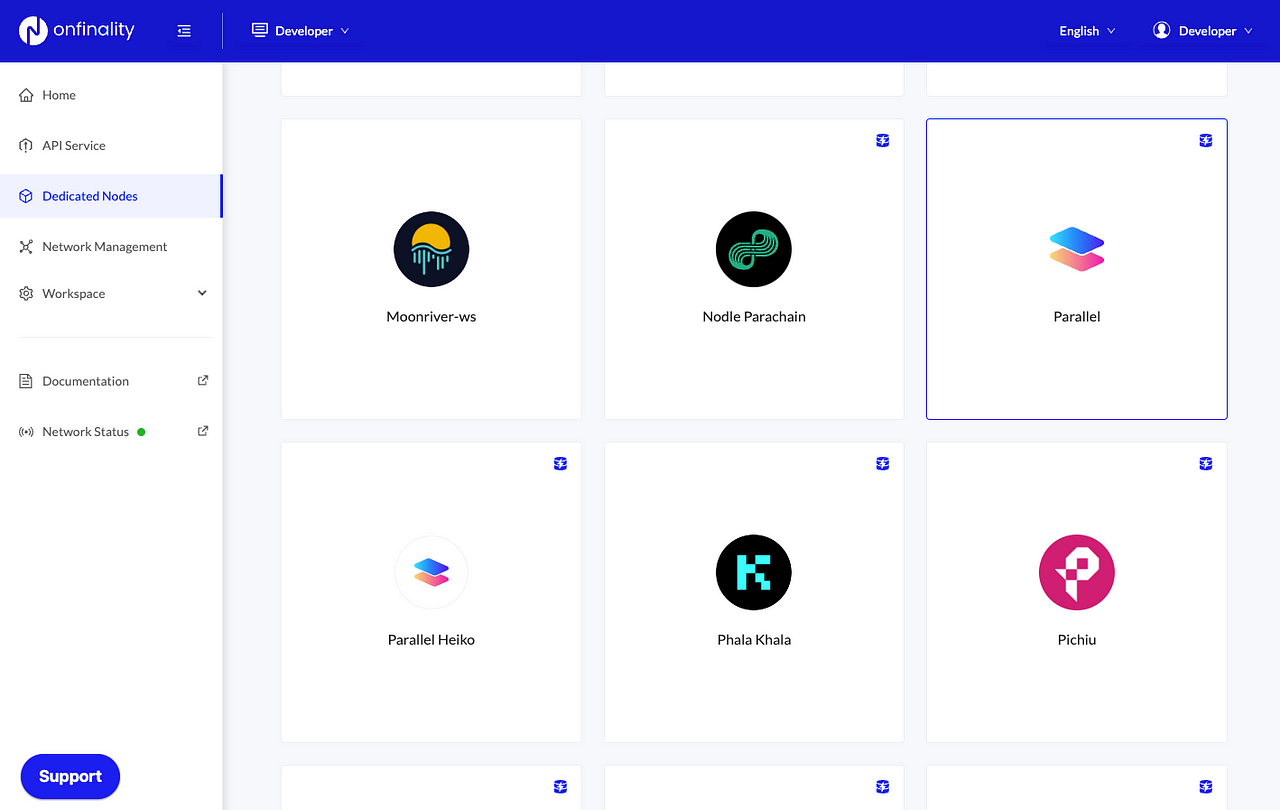Click the external link icon beside Network Status
1280x810 pixels.
point(203,431)
